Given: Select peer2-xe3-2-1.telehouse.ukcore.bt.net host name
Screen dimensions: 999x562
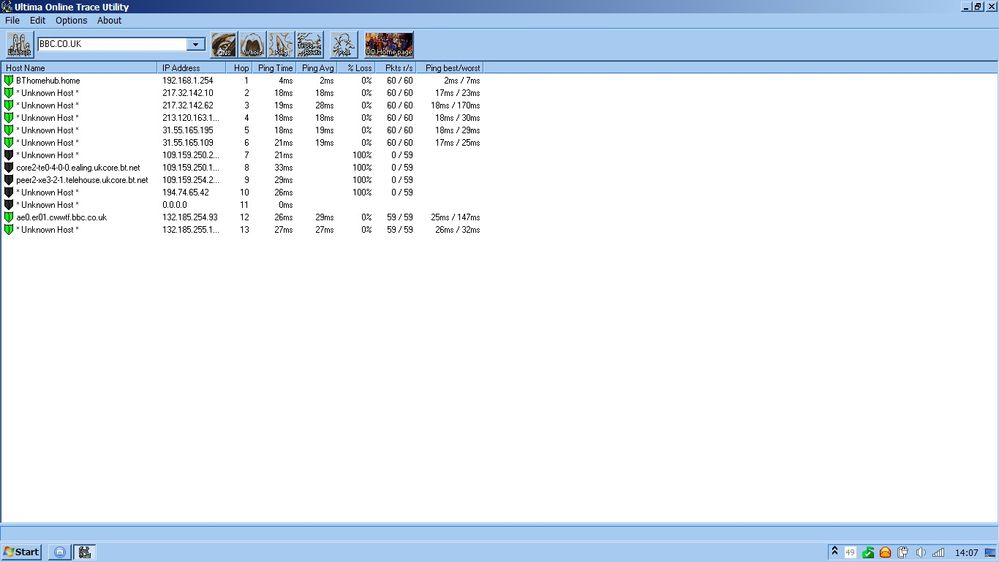Looking at the screenshot, I should pos(82,180).
